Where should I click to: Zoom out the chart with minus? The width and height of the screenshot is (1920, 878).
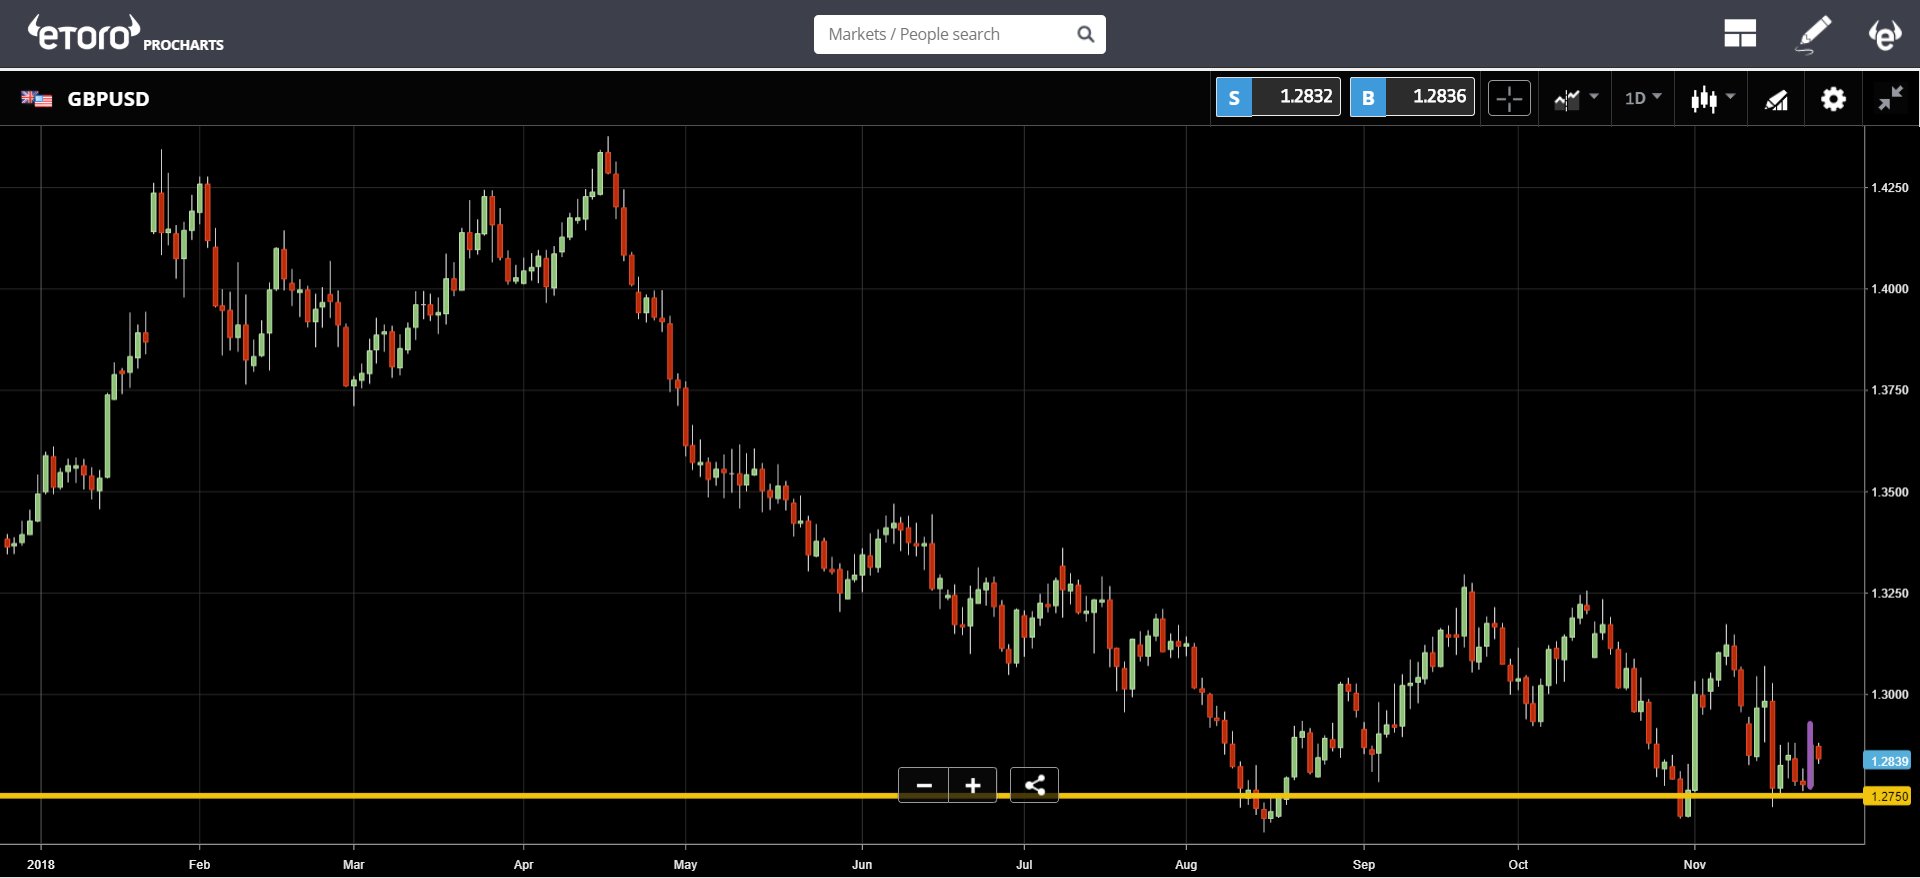tap(924, 785)
